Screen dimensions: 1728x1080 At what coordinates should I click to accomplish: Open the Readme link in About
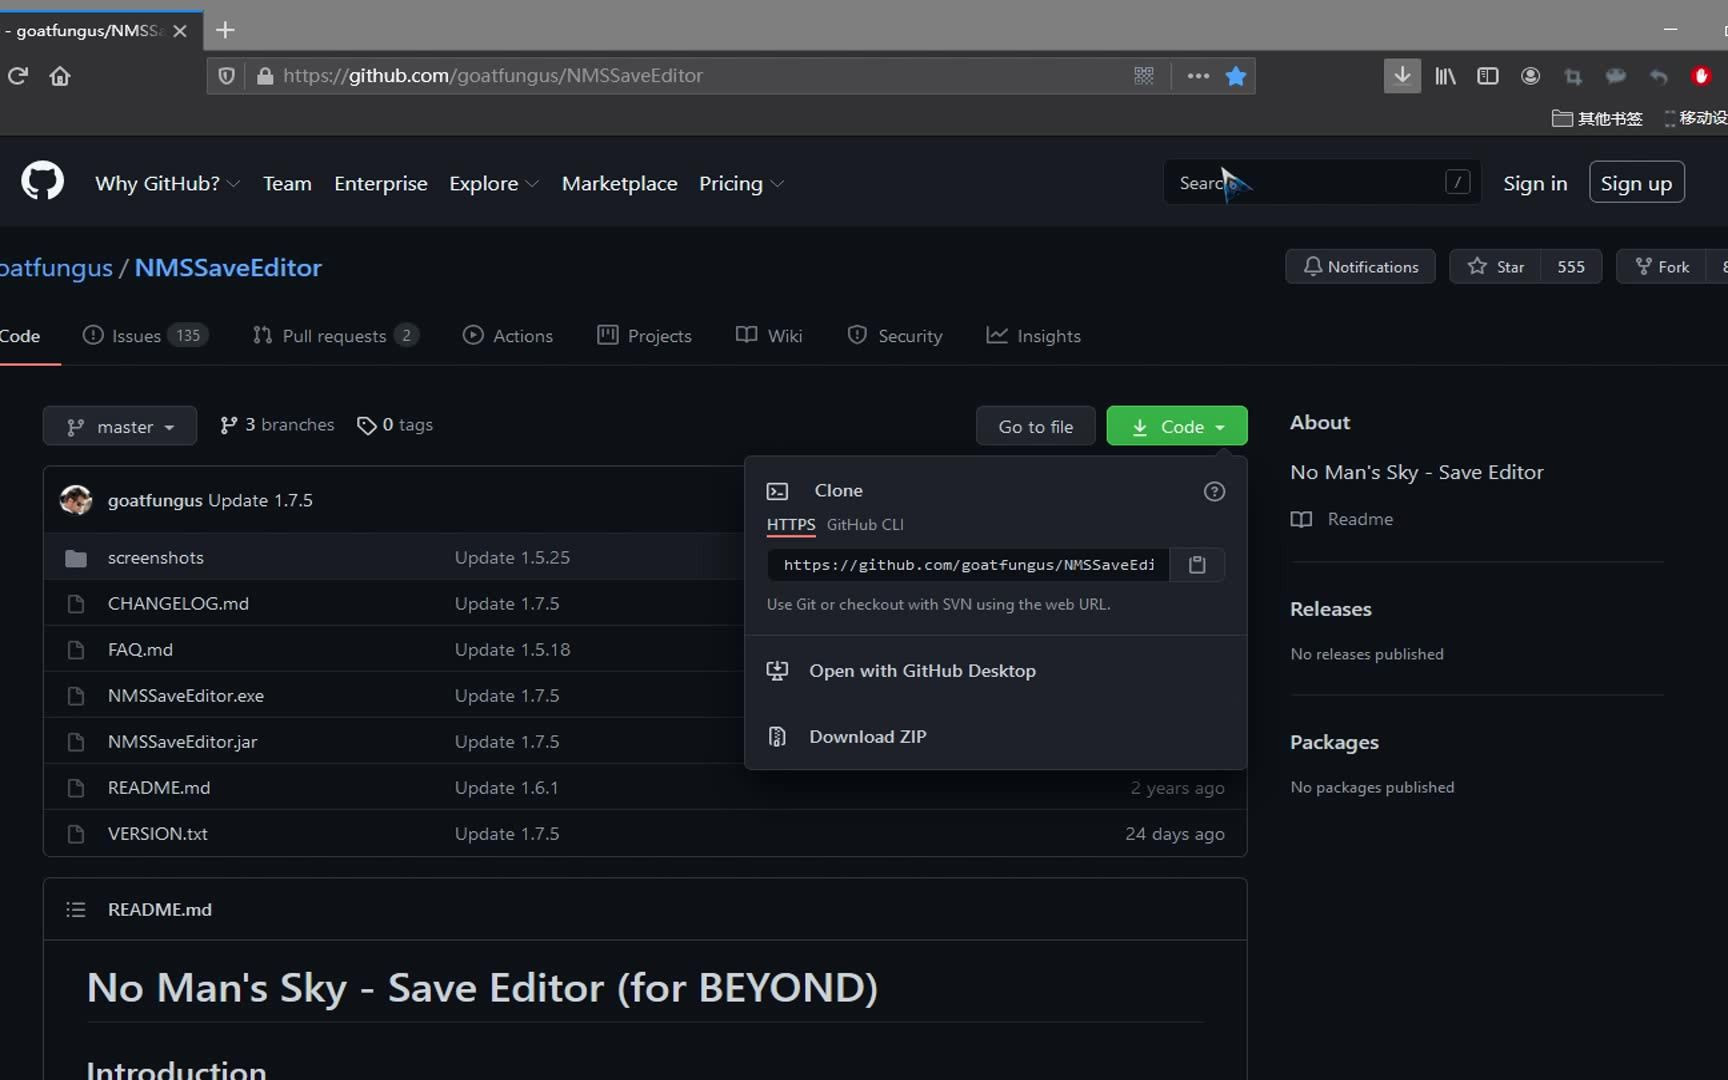(1342, 518)
